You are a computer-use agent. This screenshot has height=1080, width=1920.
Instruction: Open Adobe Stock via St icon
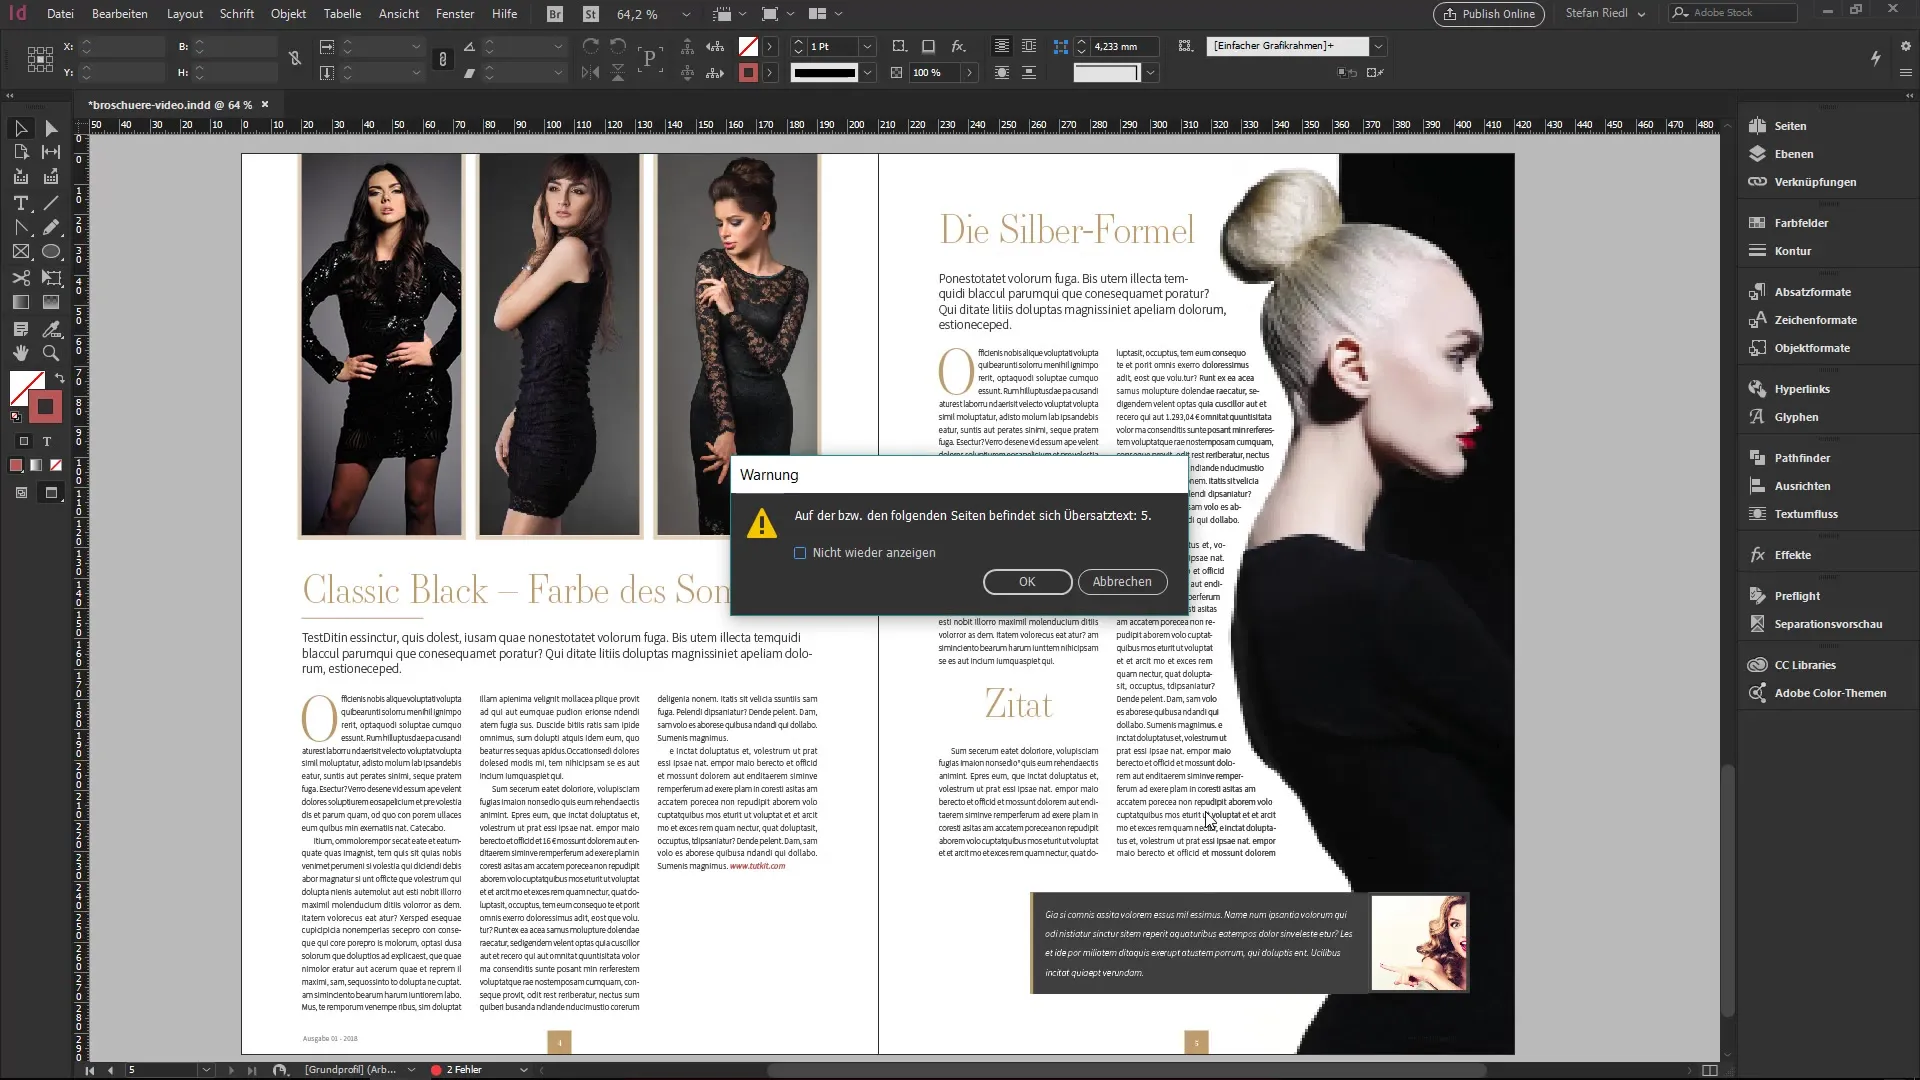(x=591, y=14)
